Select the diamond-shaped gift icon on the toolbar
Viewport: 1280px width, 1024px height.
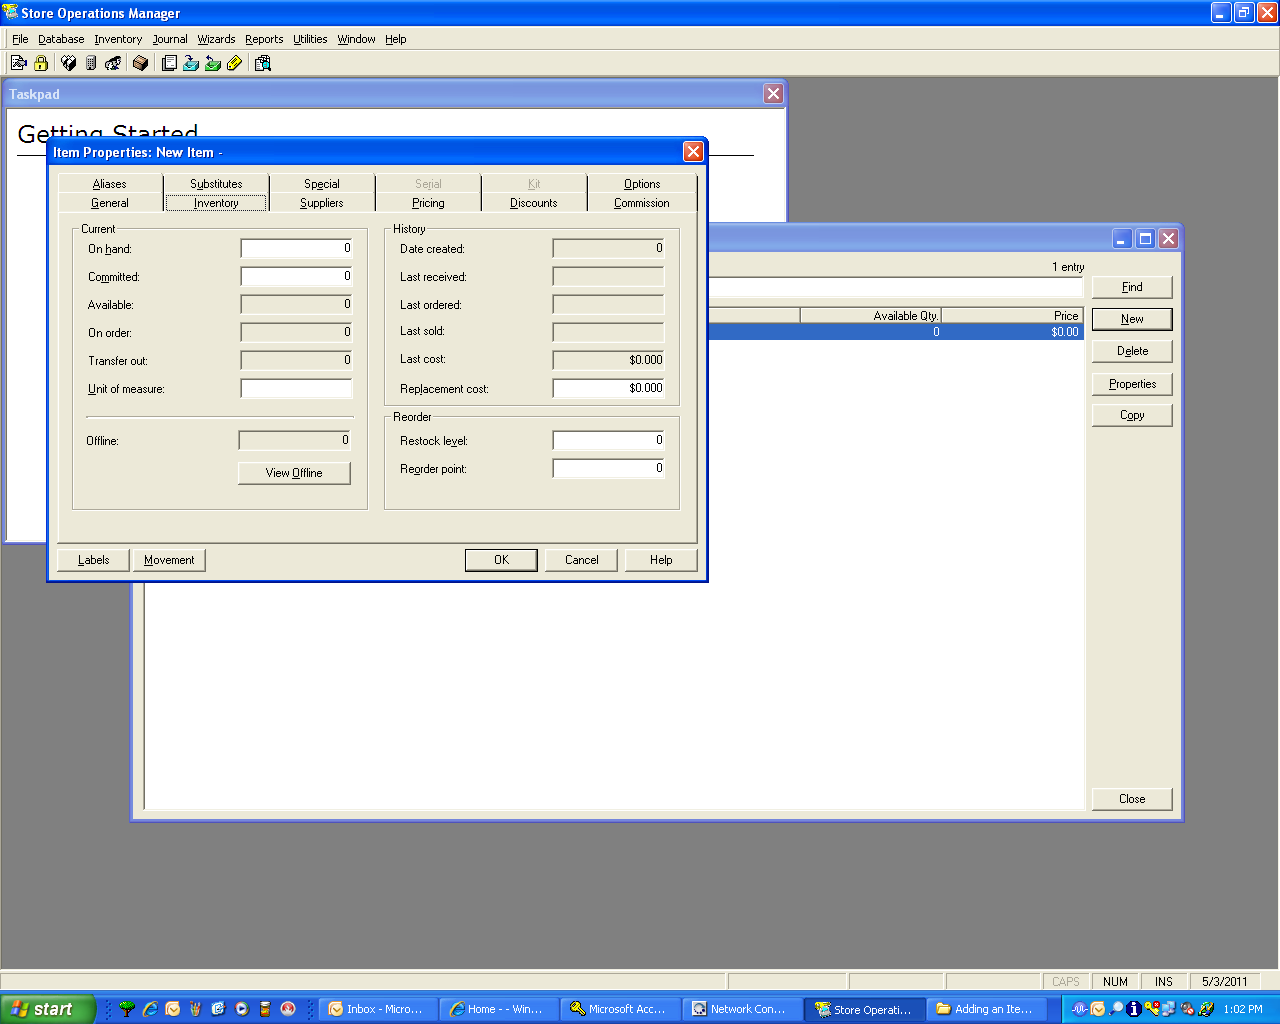tap(69, 62)
